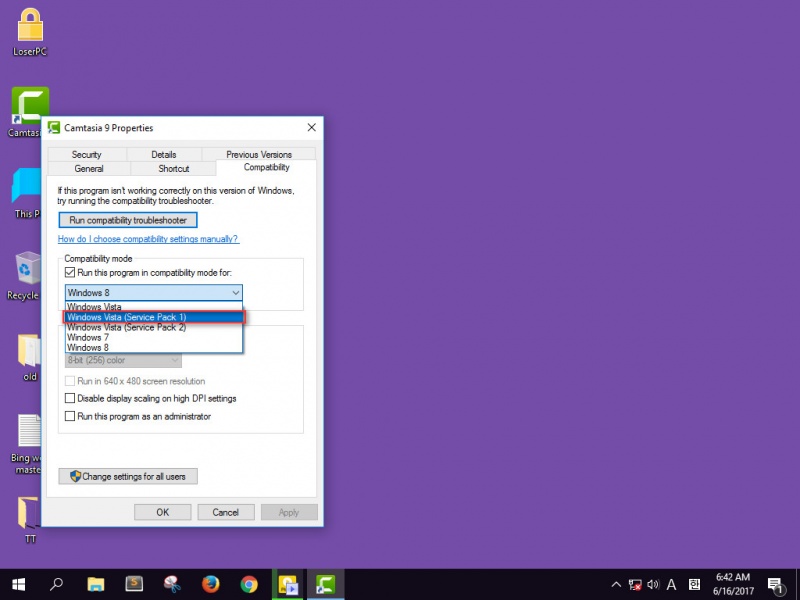Image resolution: width=800 pixels, height=600 pixels.
Task: Click the Korean IME tray icon
Action: tap(694, 585)
